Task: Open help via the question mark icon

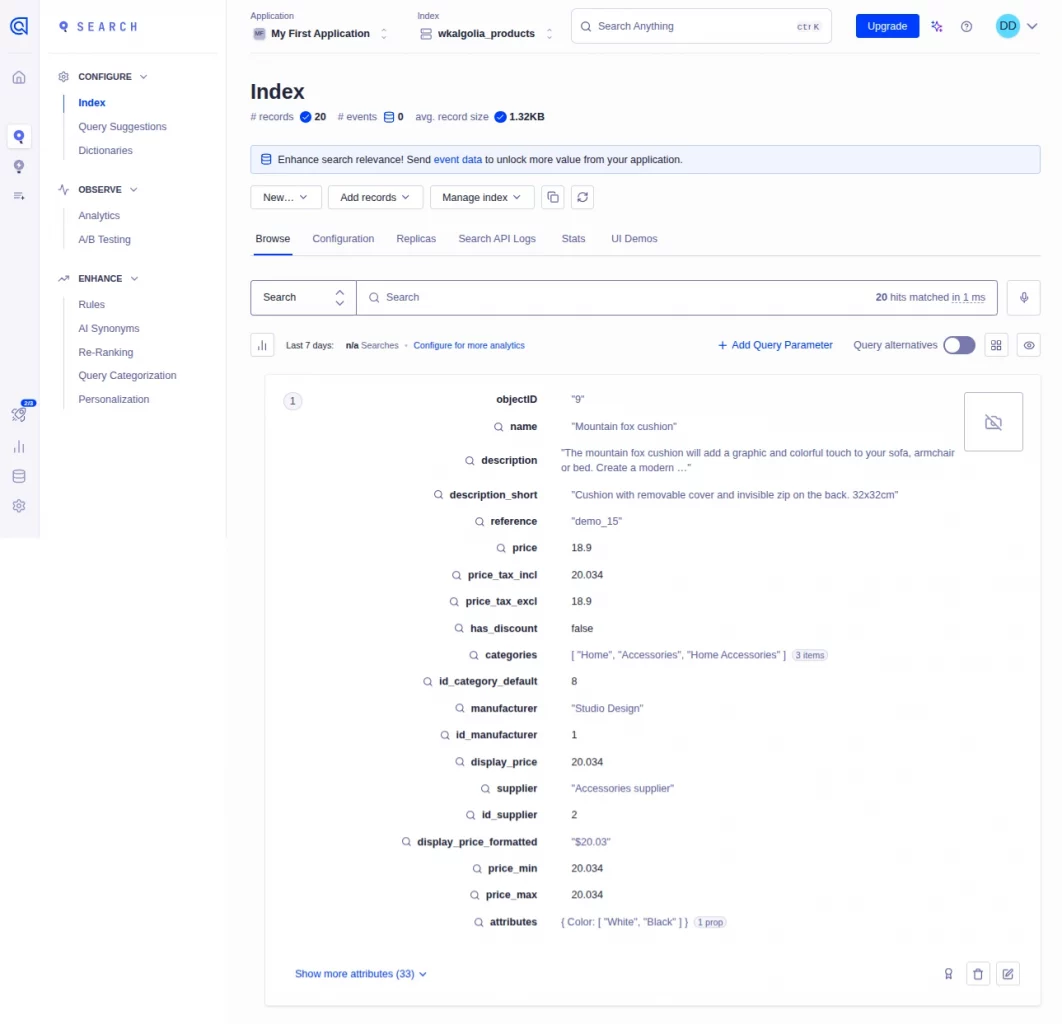Action: pyautogui.click(x=966, y=26)
